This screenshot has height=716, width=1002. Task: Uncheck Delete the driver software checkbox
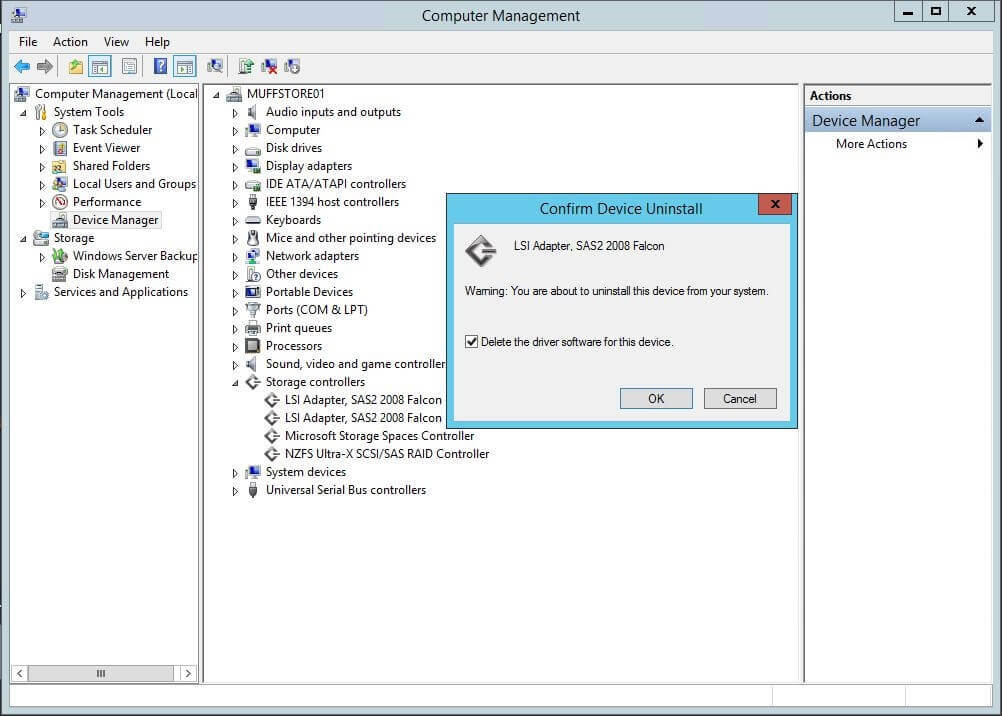tap(472, 342)
